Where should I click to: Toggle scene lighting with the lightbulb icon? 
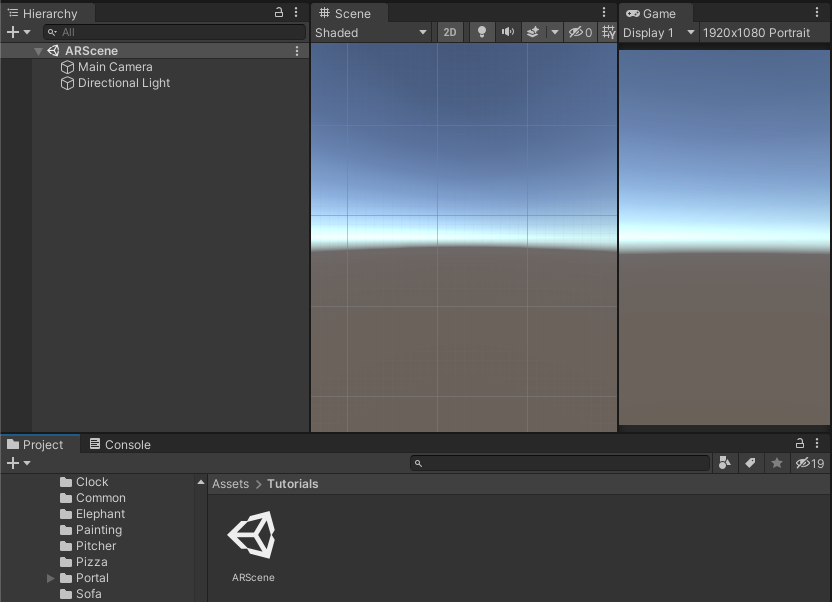pyautogui.click(x=482, y=32)
